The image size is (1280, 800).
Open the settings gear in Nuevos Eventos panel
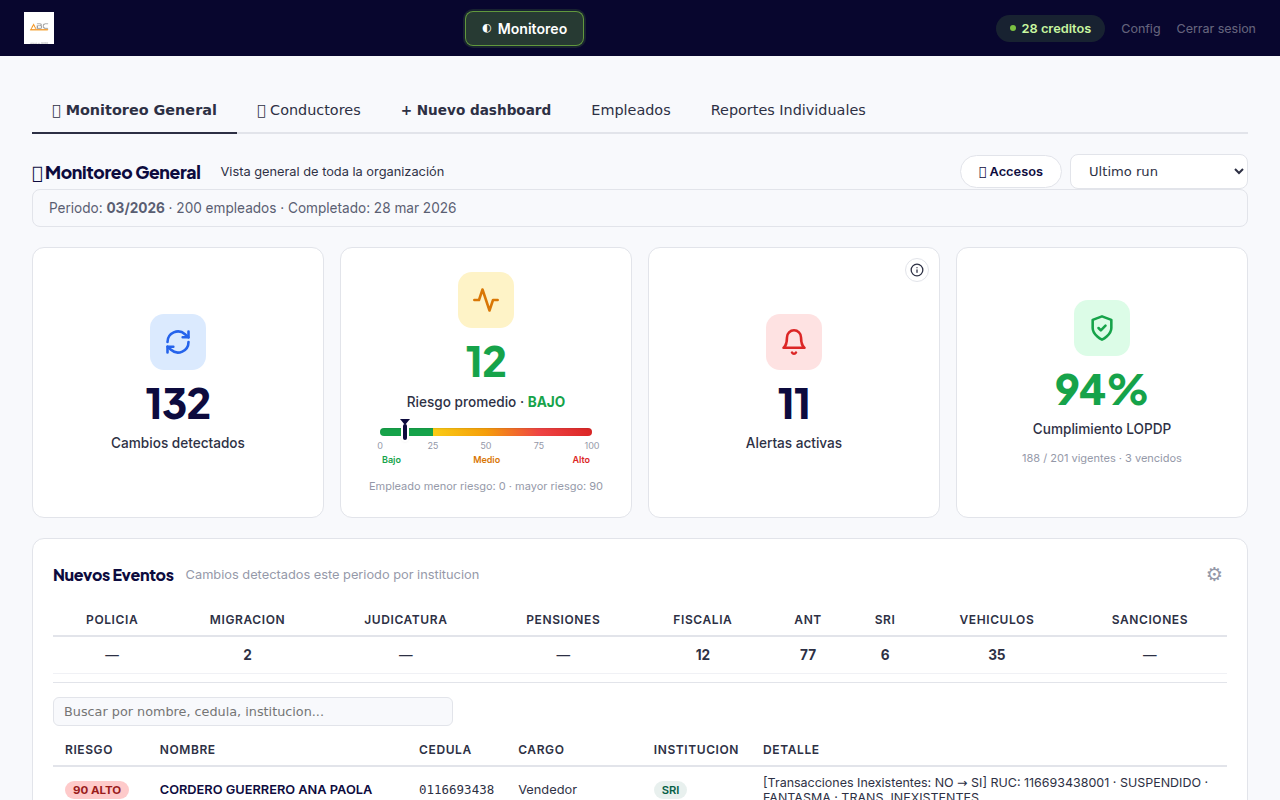click(x=1214, y=574)
